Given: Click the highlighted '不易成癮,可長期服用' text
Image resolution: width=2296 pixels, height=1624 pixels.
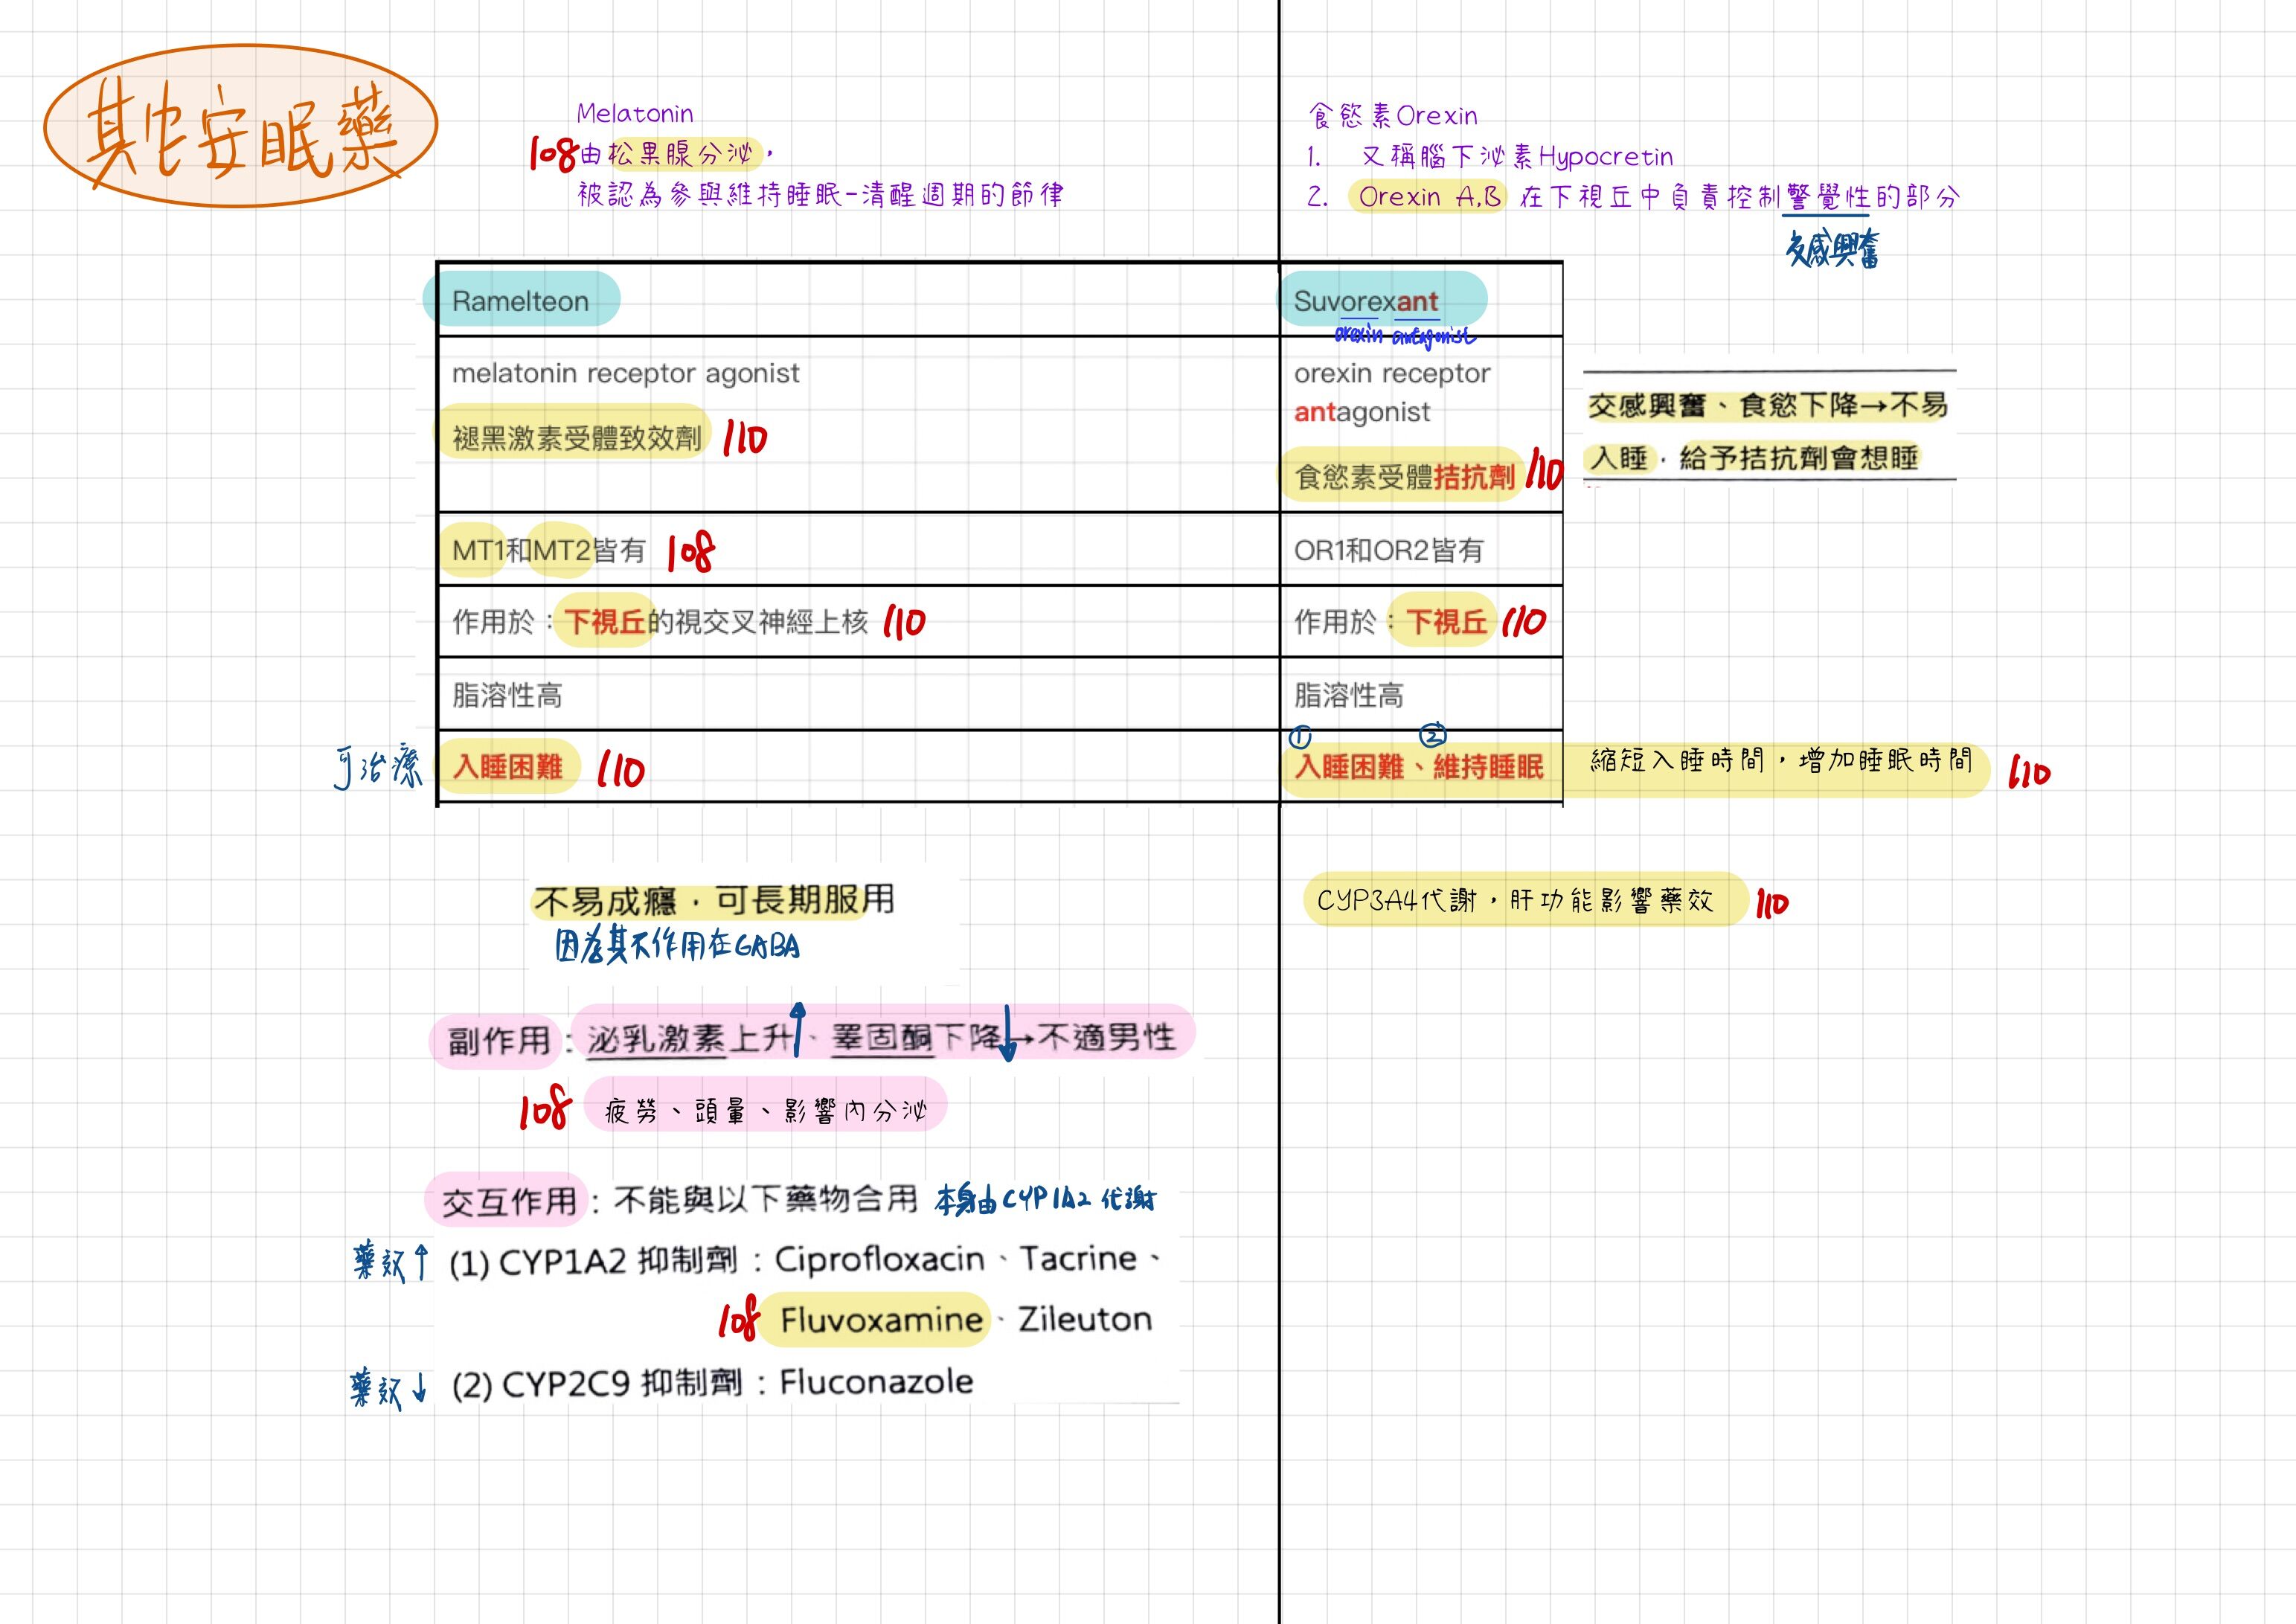Looking at the screenshot, I should pyautogui.click(x=713, y=900).
